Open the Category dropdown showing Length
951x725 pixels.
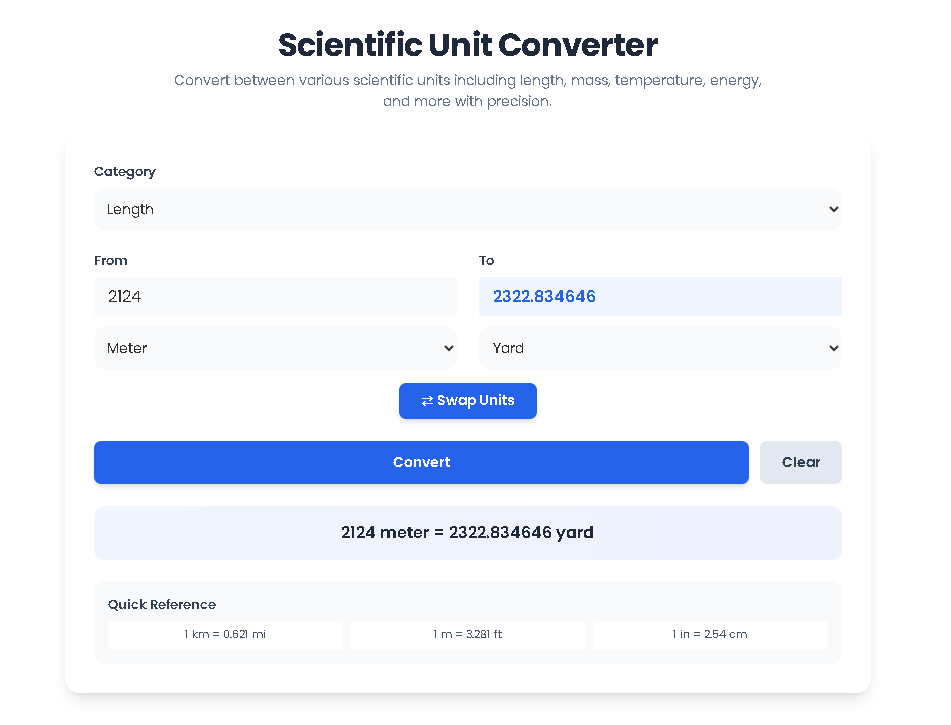pos(467,209)
